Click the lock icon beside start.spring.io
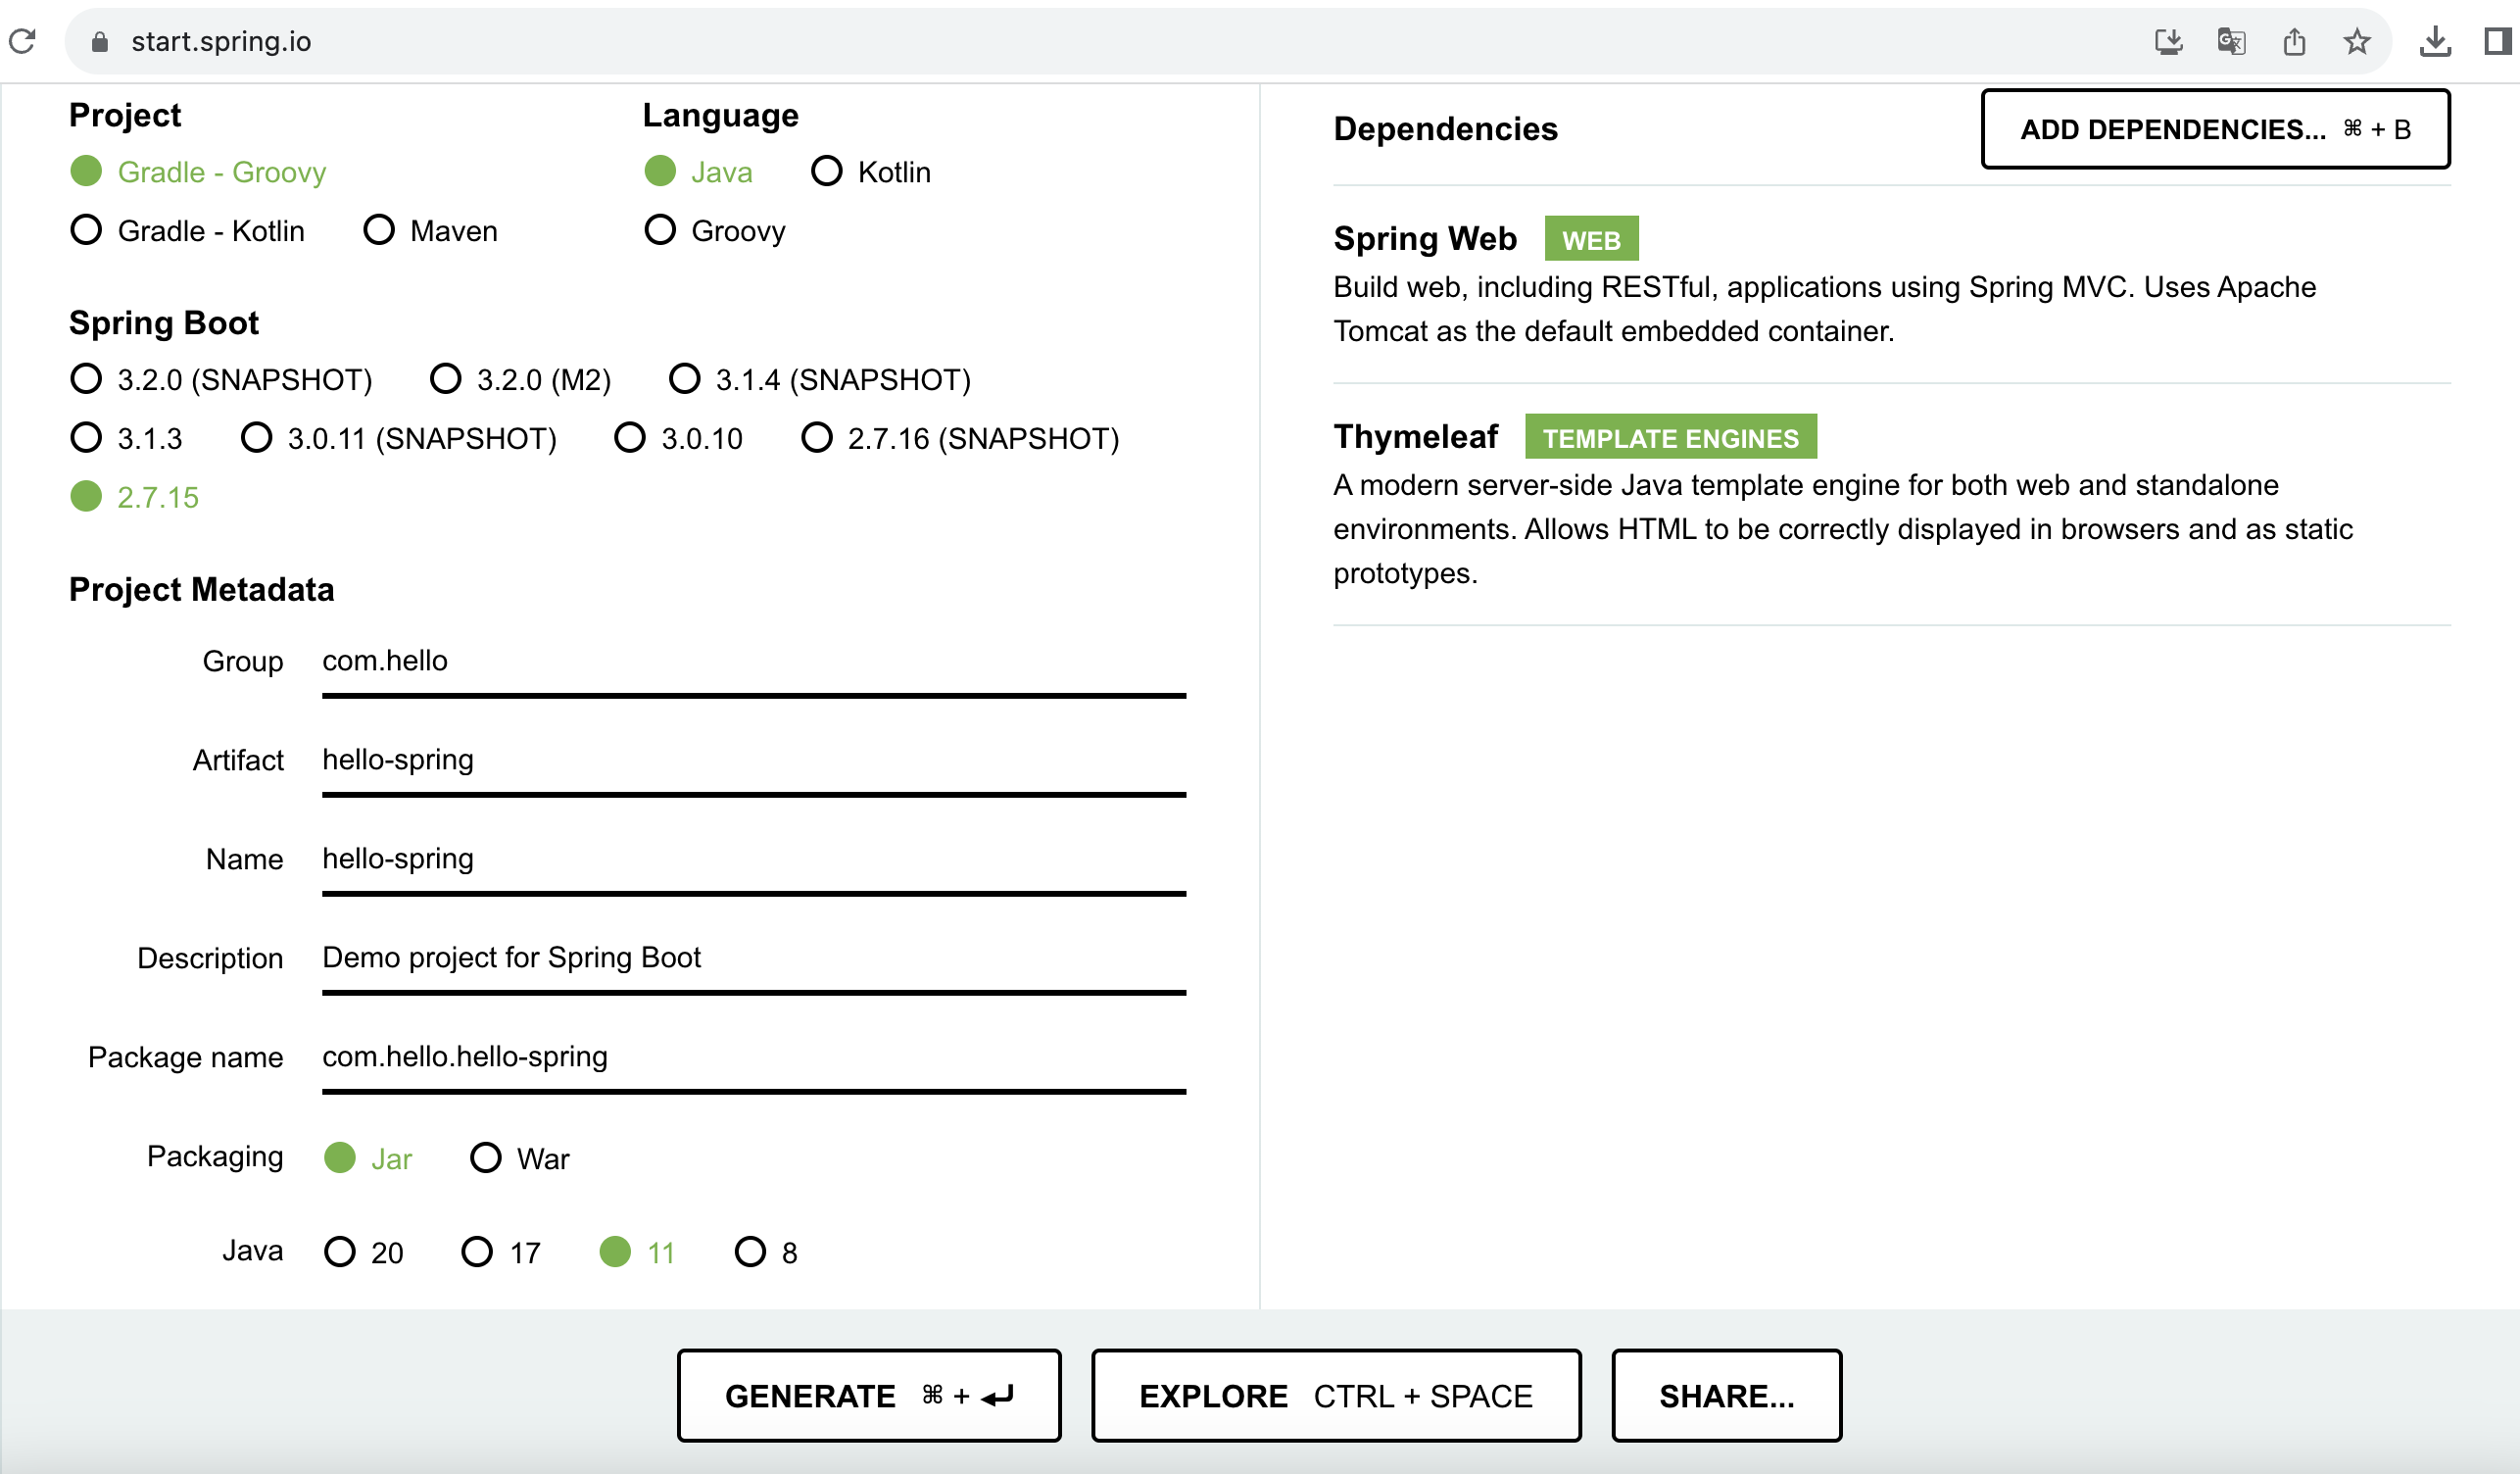The width and height of the screenshot is (2520, 1474). coord(99,42)
